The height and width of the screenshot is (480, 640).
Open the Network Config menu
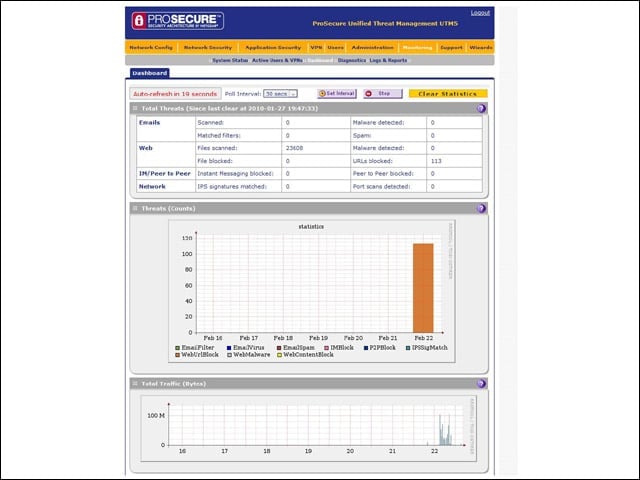[x=151, y=47]
